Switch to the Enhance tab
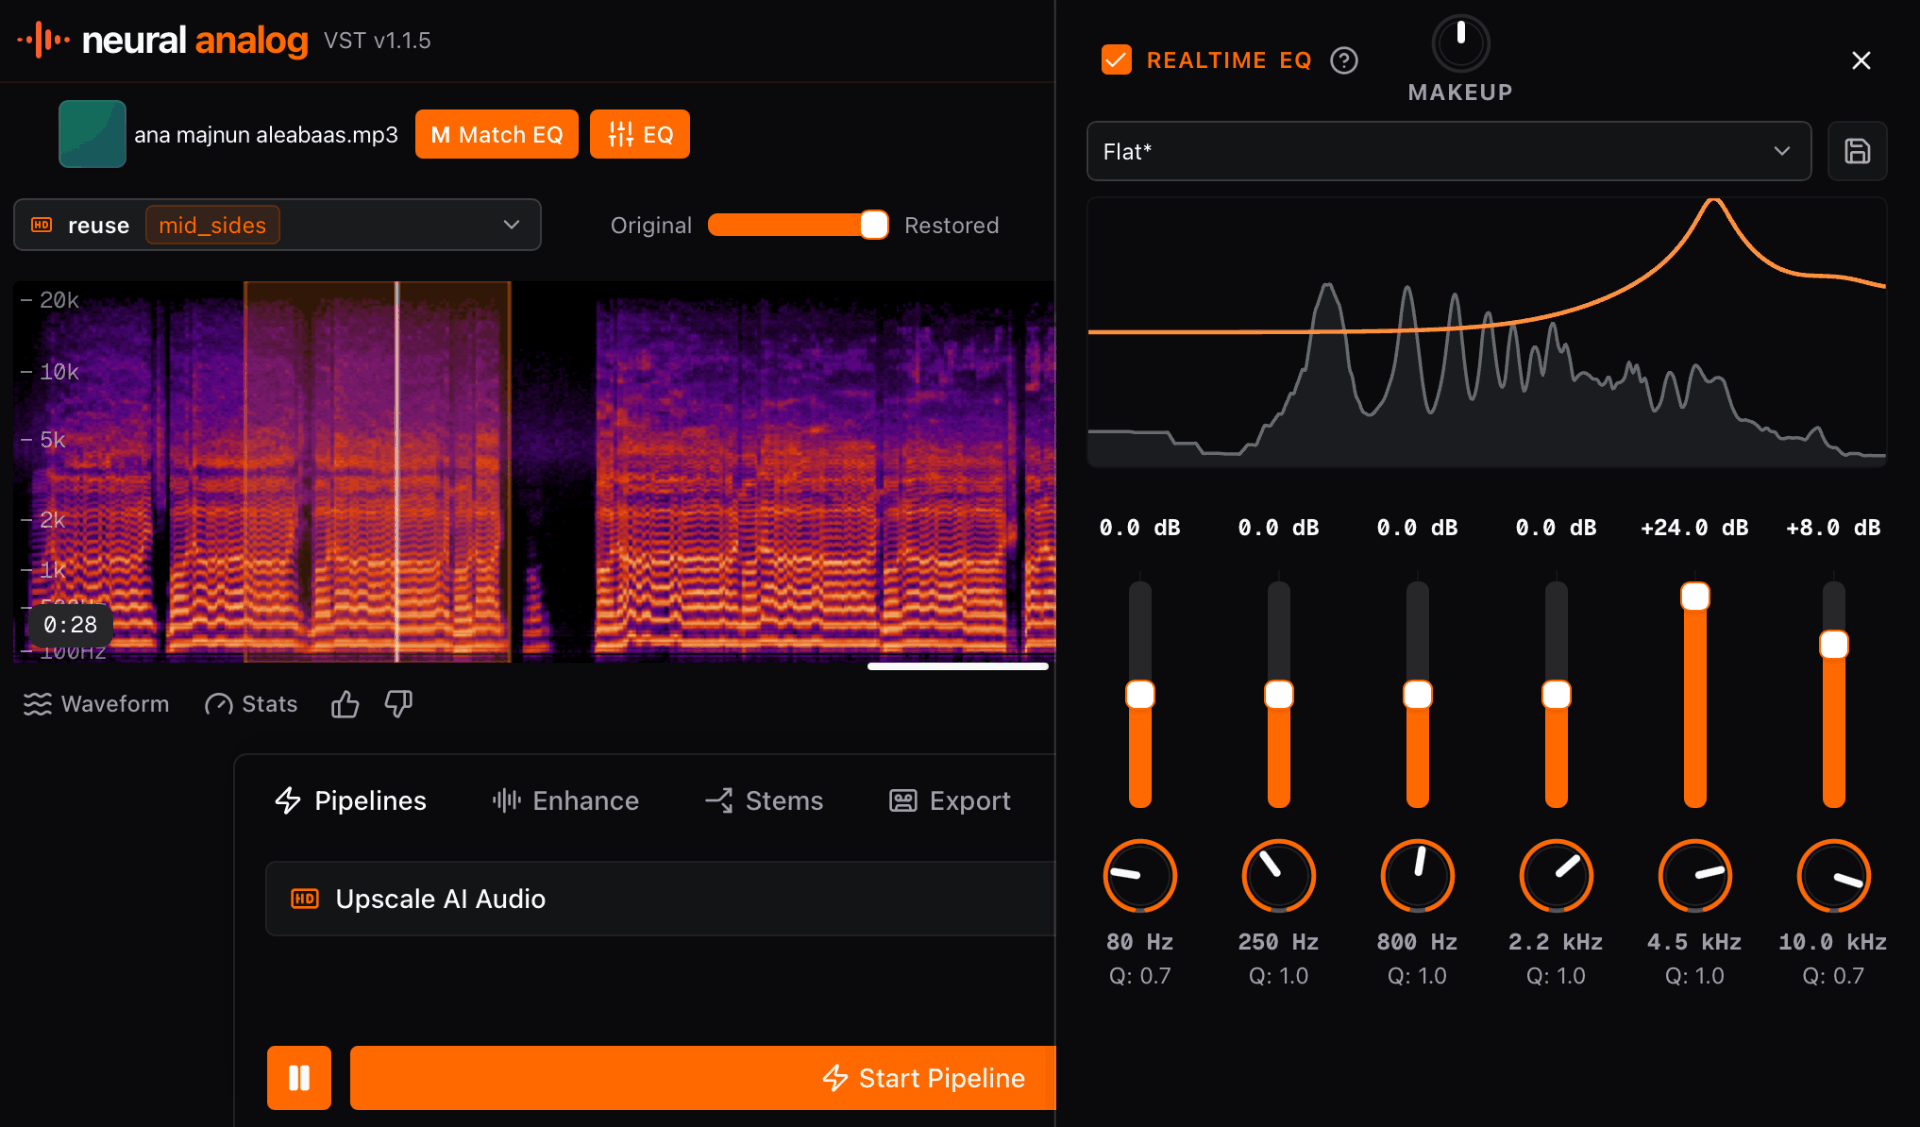The image size is (1920, 1127). tap(565, 800)
